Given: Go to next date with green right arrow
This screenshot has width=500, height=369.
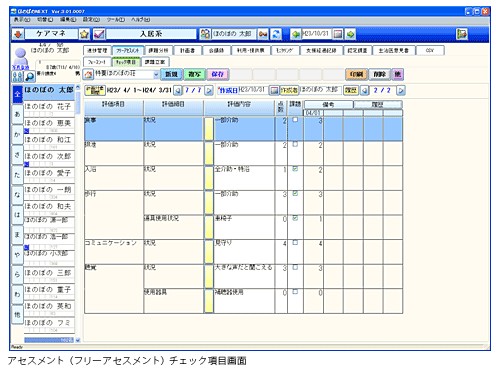Looking at the screenshot, I should pyautogui.click(x=350, y=34).
